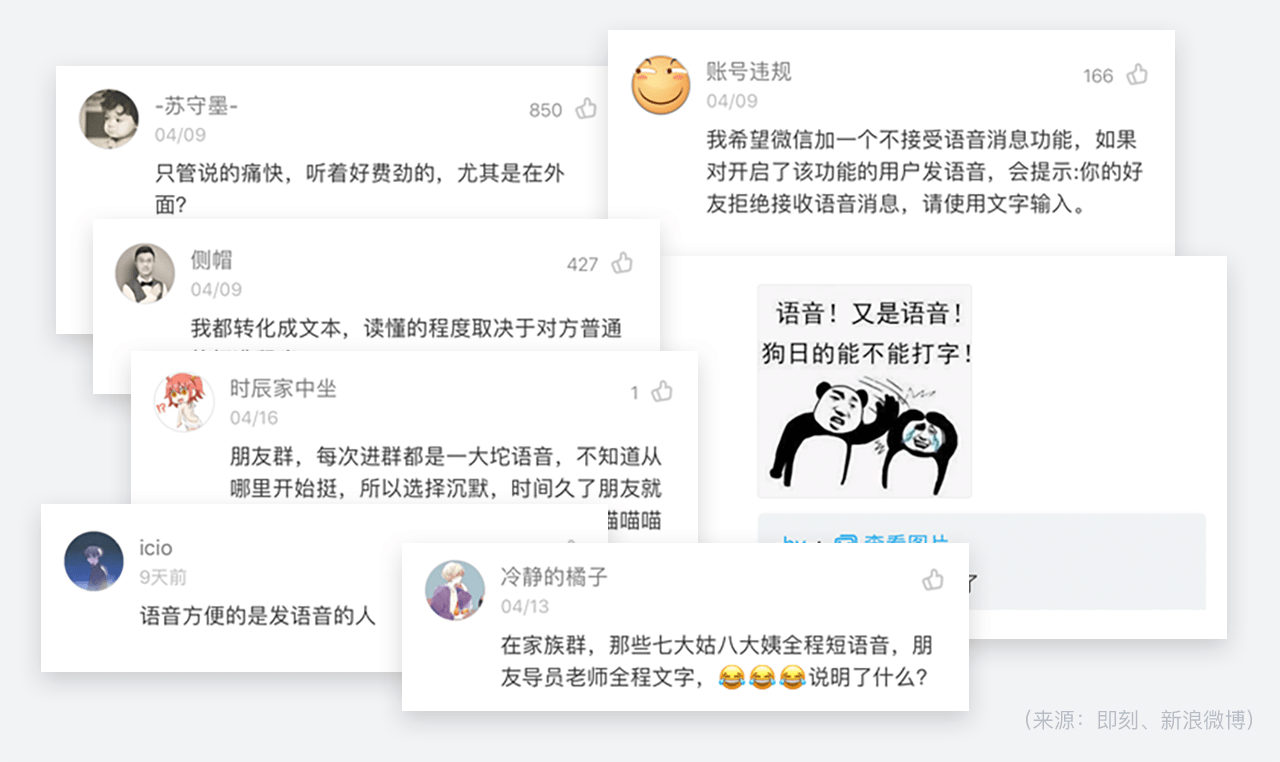Image resolution: width=1280 pixels, height=762 pixels.
Task: Click the thumbs-up on 侧帽's comment
Action: (x=623, y=263)
